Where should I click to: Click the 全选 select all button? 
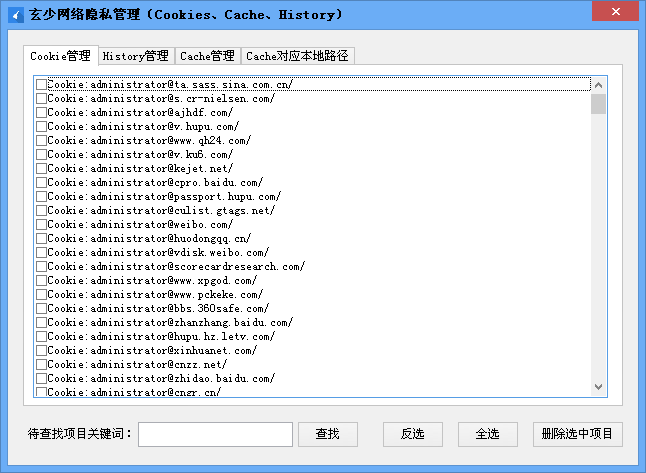coord(488,434)
